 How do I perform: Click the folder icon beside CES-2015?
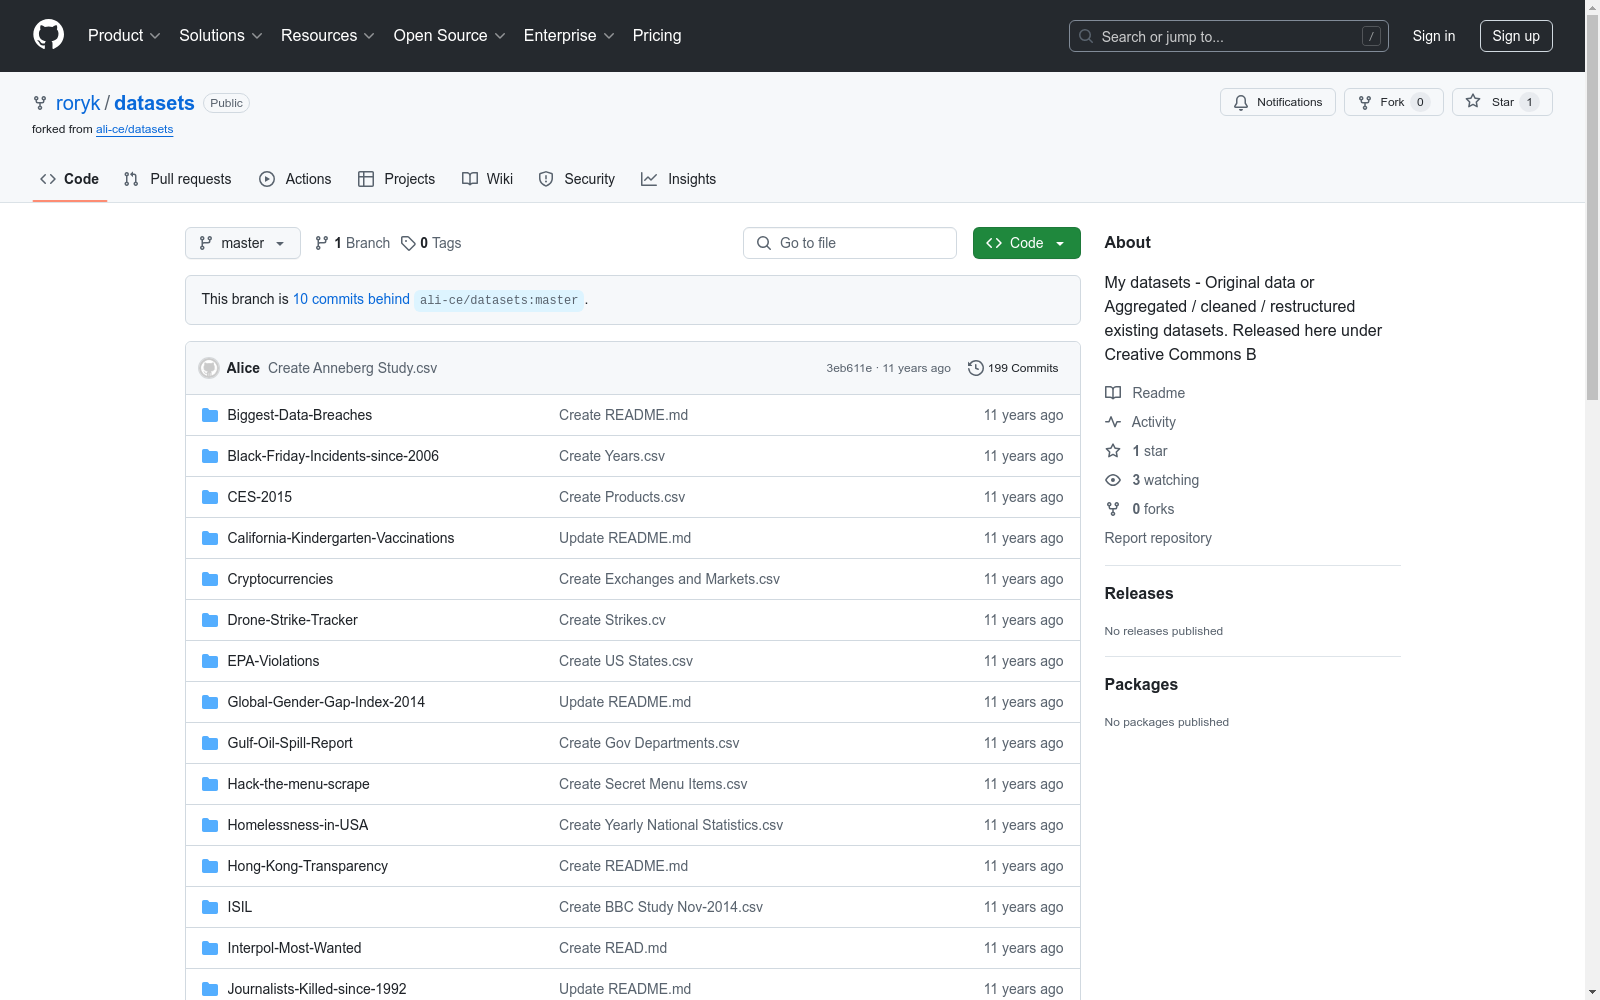pyautogui.click(x=210, y=497)
